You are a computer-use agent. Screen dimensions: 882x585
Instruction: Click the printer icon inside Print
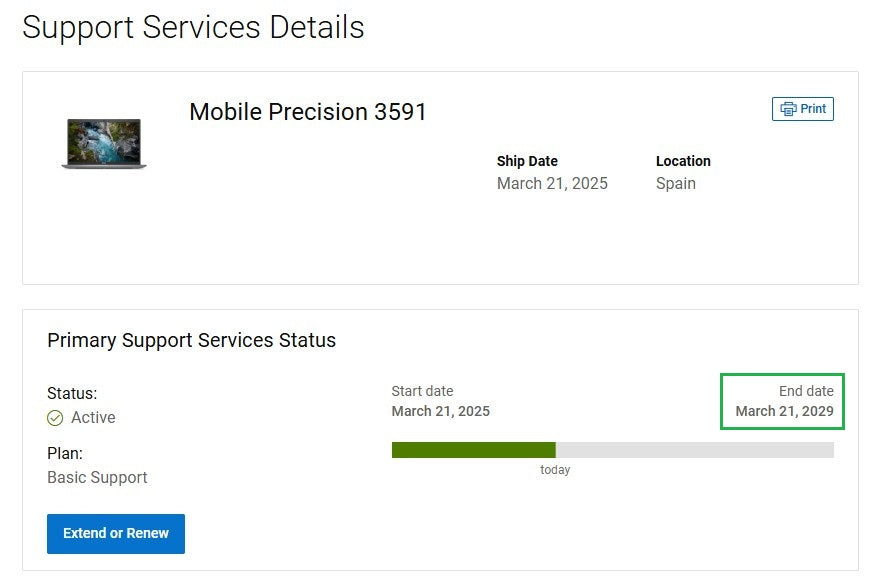click(789, 109)
